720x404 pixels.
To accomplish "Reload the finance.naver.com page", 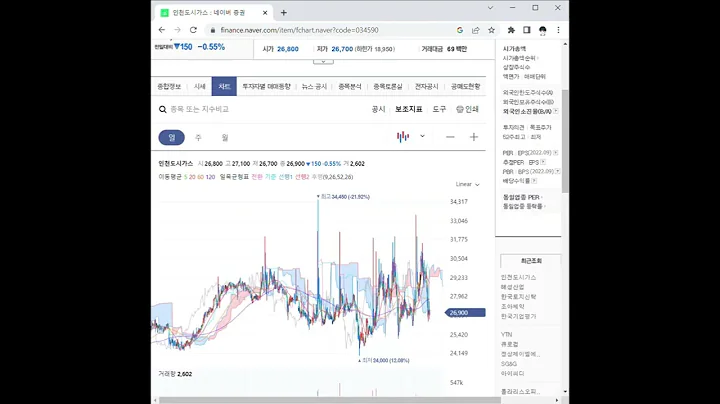I will (x=193, y=30).
